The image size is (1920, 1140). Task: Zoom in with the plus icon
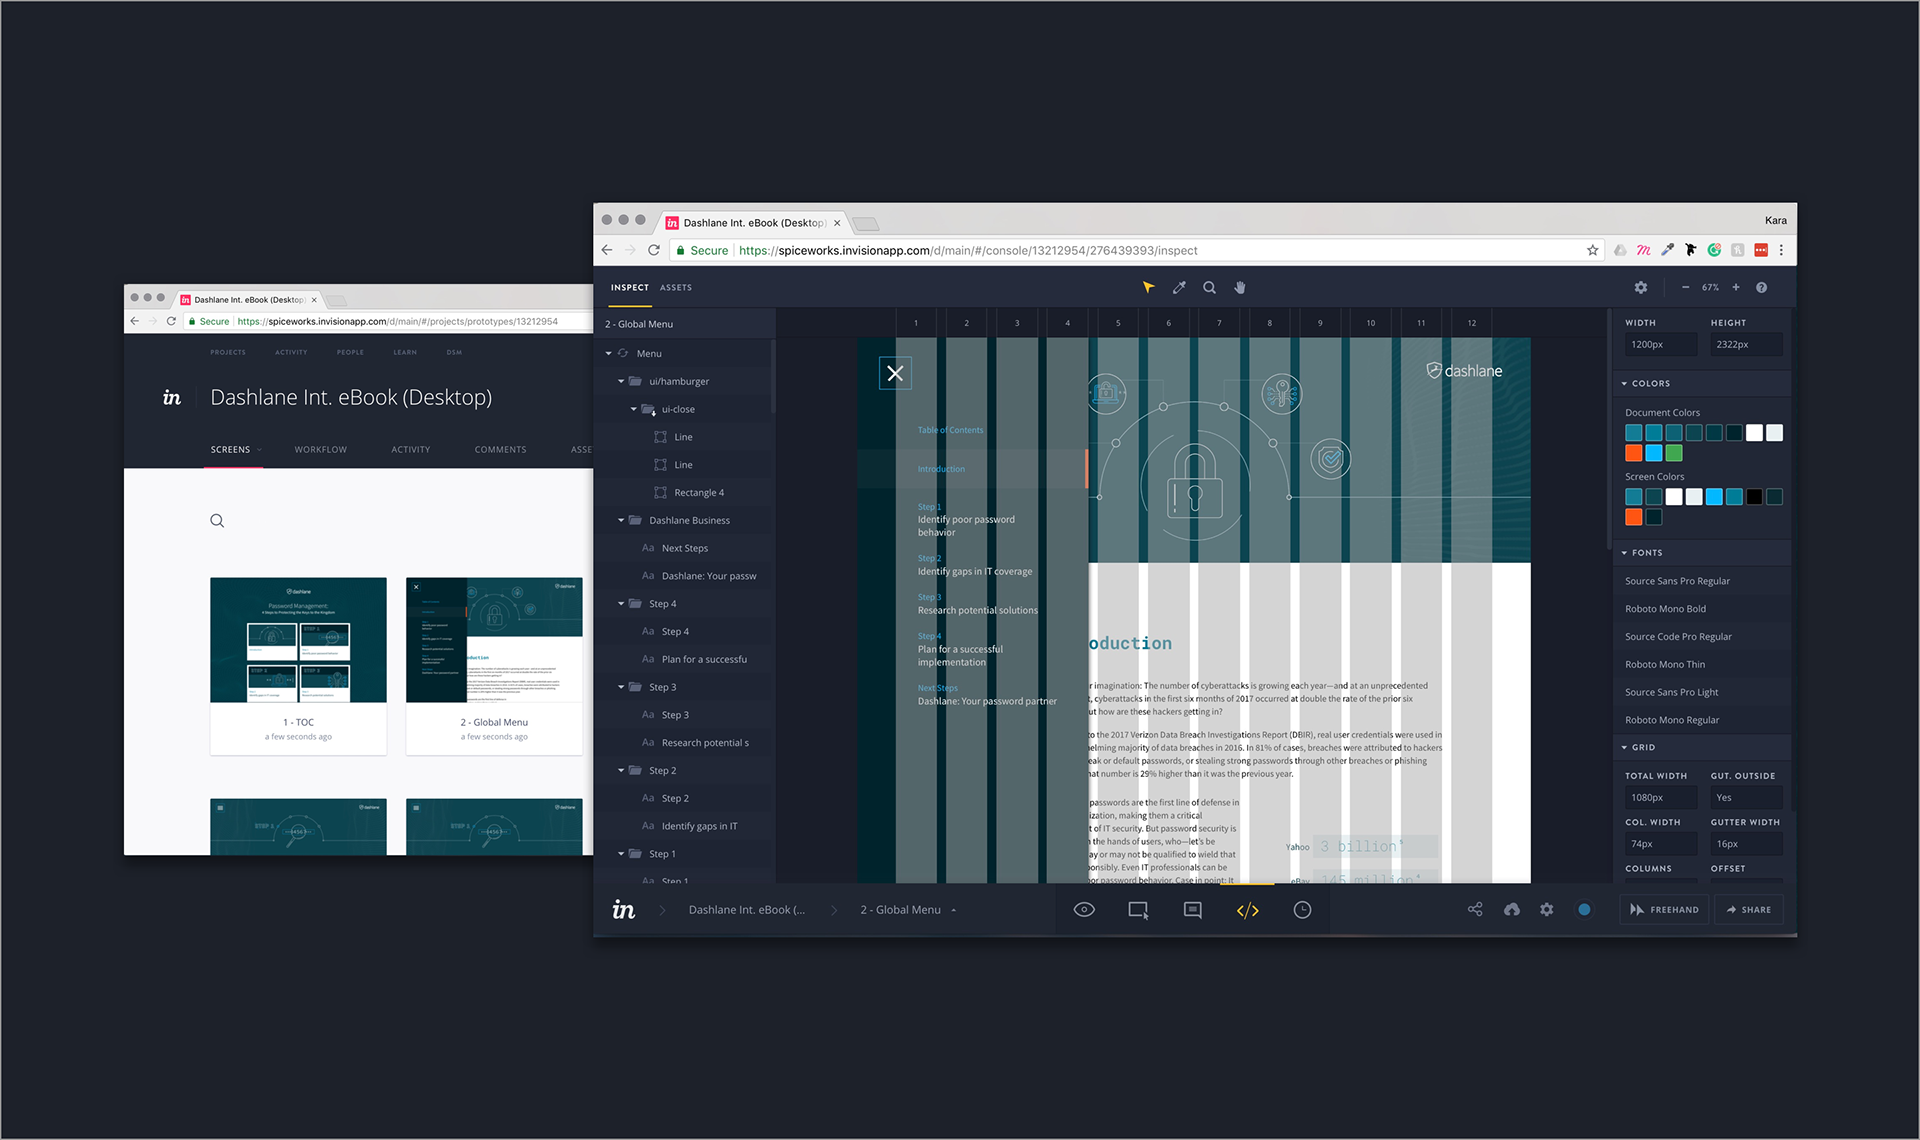(x=1736, y=287)
